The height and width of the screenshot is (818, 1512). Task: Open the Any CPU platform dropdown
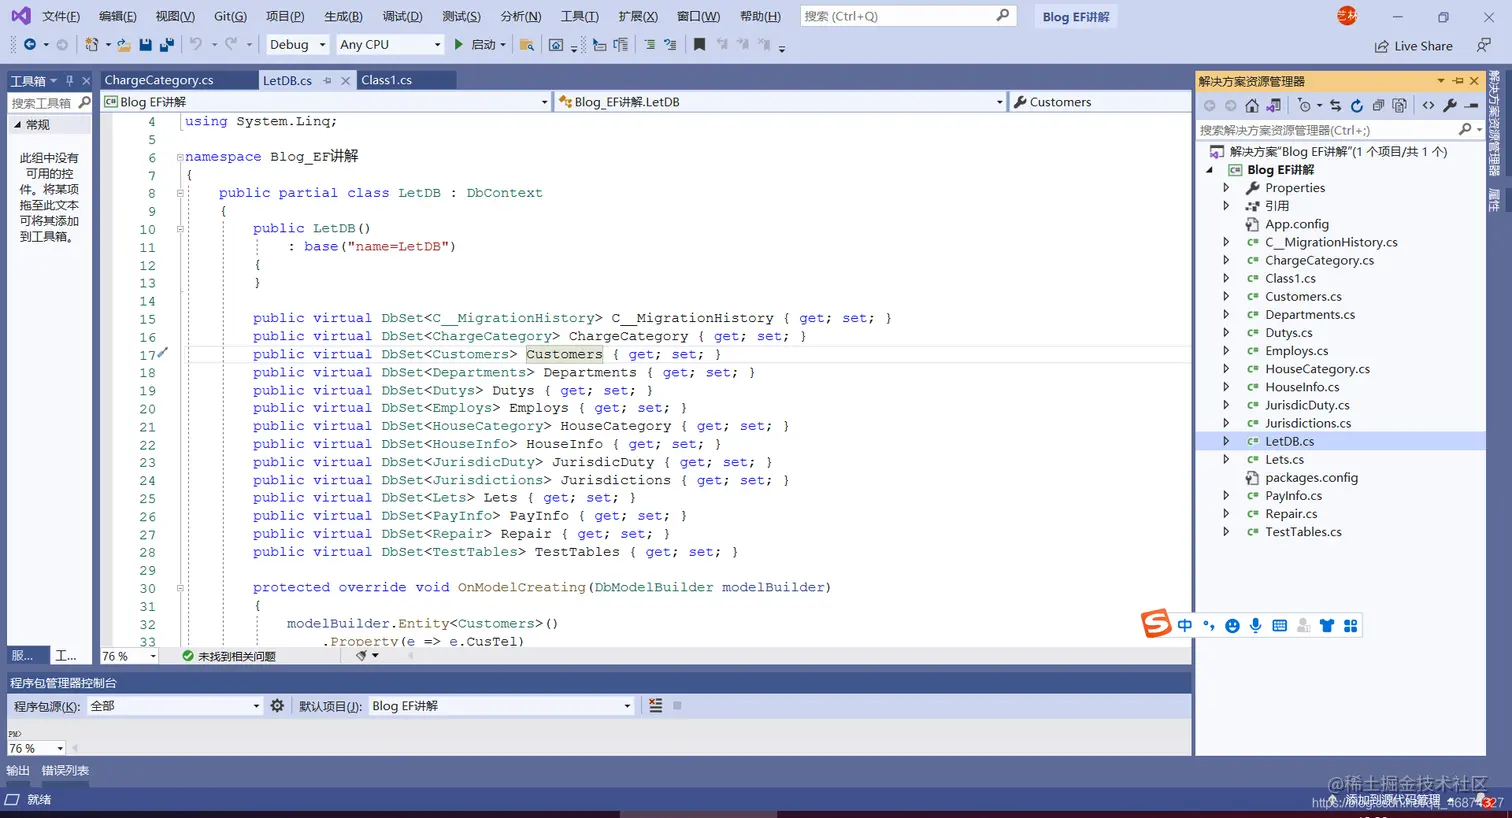[x=390, y=45]
